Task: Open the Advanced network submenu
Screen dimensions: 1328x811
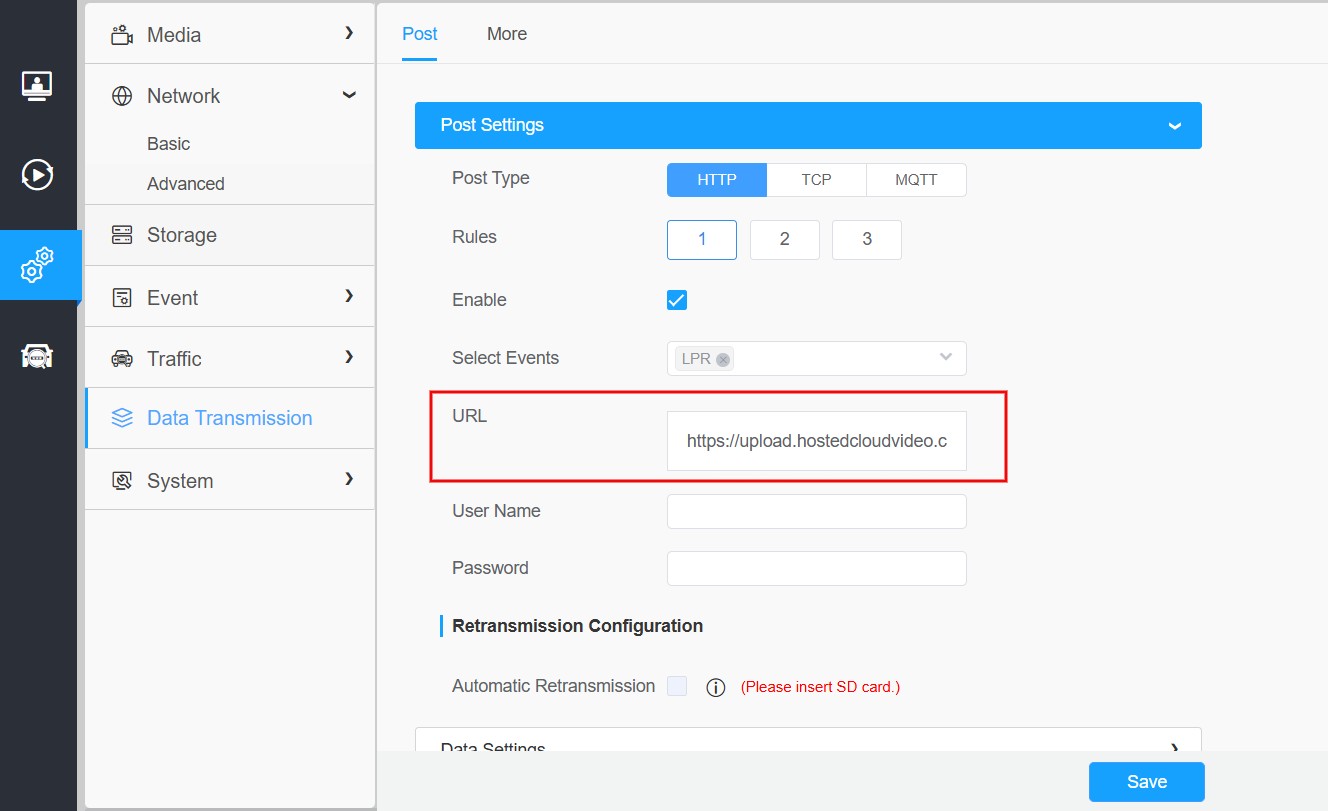Action: pos(186,184)
